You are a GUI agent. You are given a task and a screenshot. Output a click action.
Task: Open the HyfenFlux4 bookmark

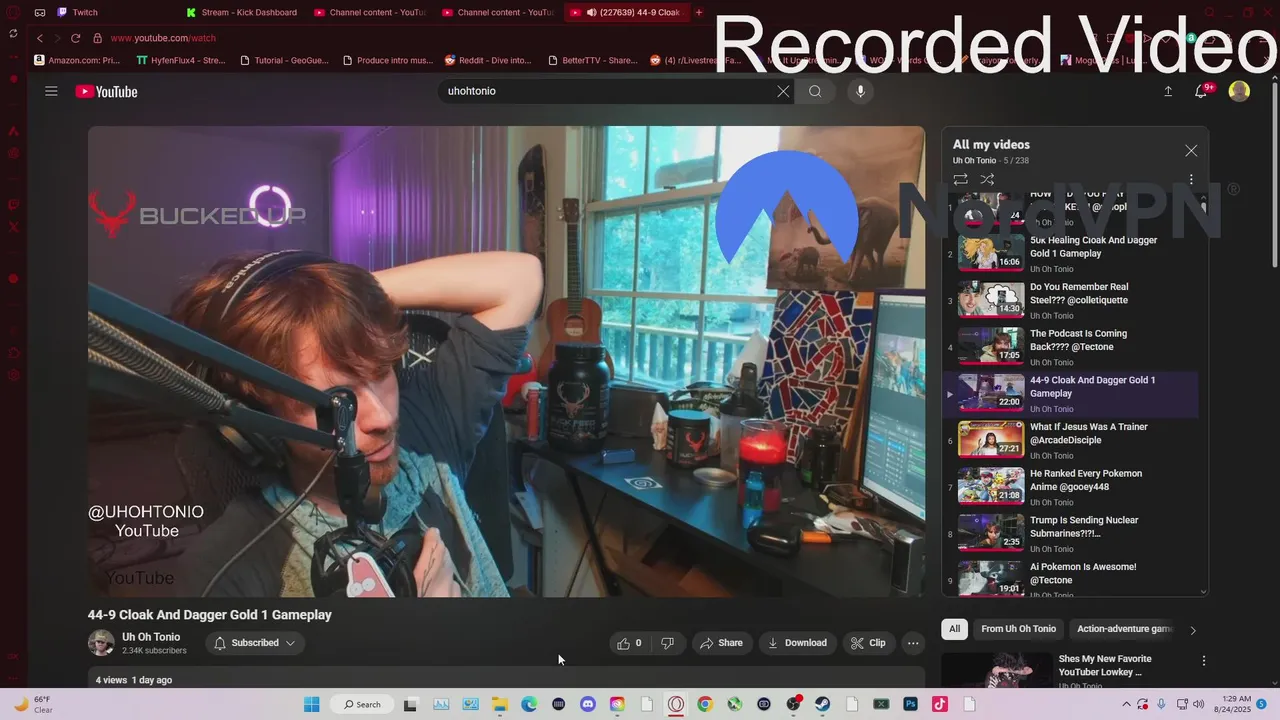(x=182, y=60)
